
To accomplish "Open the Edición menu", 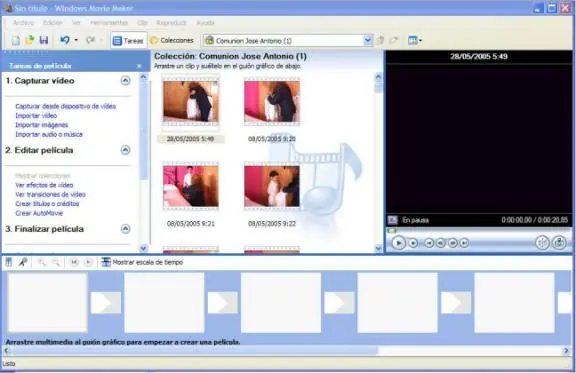I will tap(53, 23).
